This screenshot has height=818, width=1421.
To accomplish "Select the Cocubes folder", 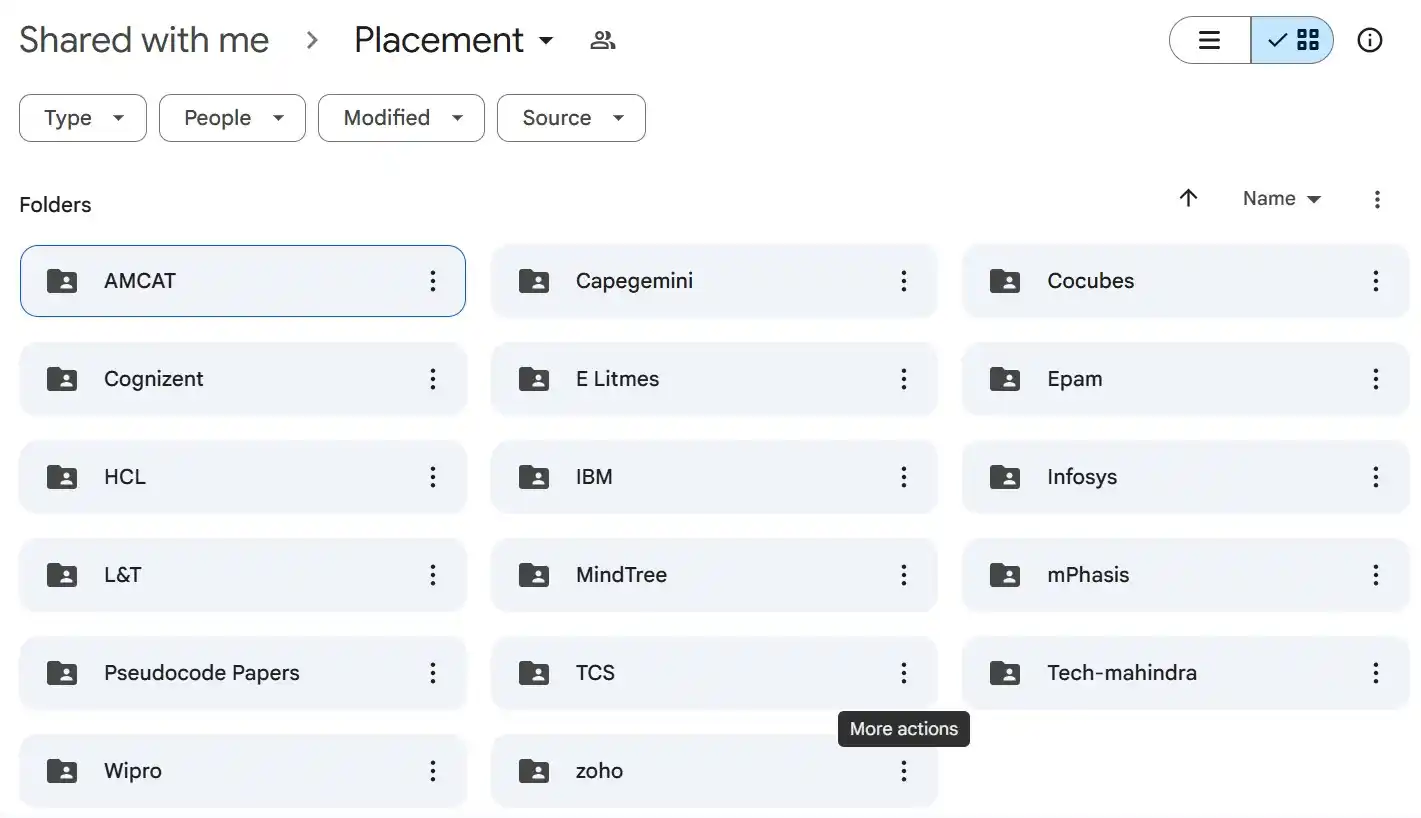I will [x=1186, y=281].
